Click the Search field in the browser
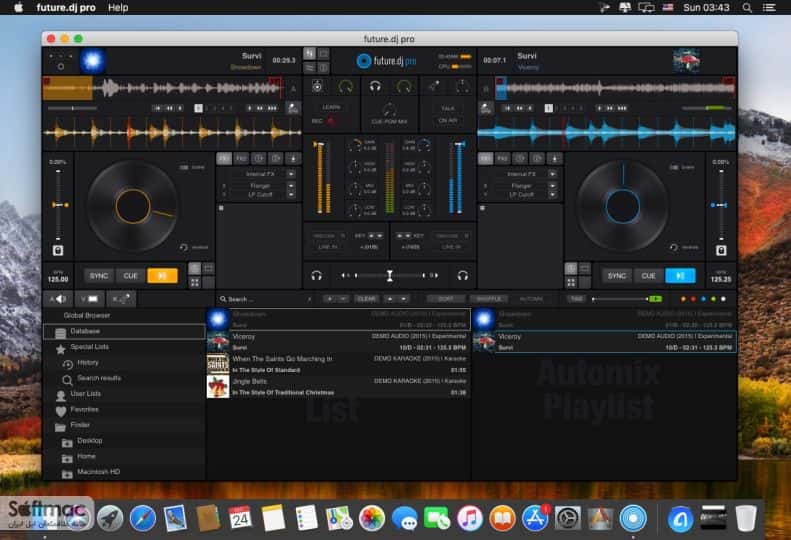The height and width of the screenshot is (540, 791). (266, 299)
